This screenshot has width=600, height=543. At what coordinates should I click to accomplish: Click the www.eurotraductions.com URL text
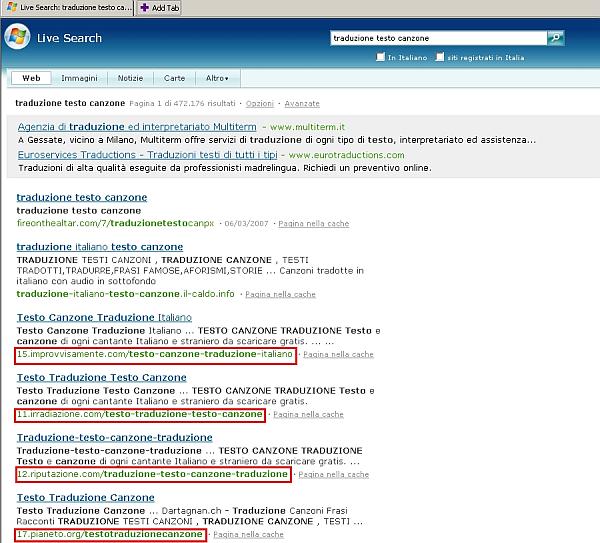pyautogui.click(x=346, y=155)
